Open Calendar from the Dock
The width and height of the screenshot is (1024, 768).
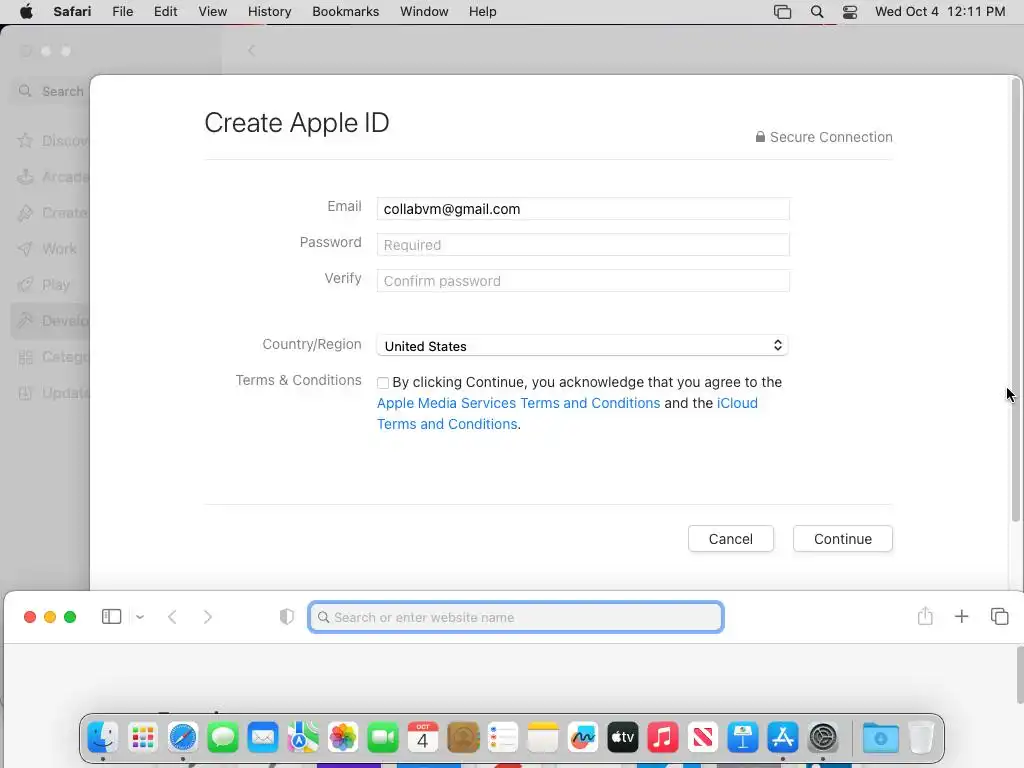tap(423, 738)
